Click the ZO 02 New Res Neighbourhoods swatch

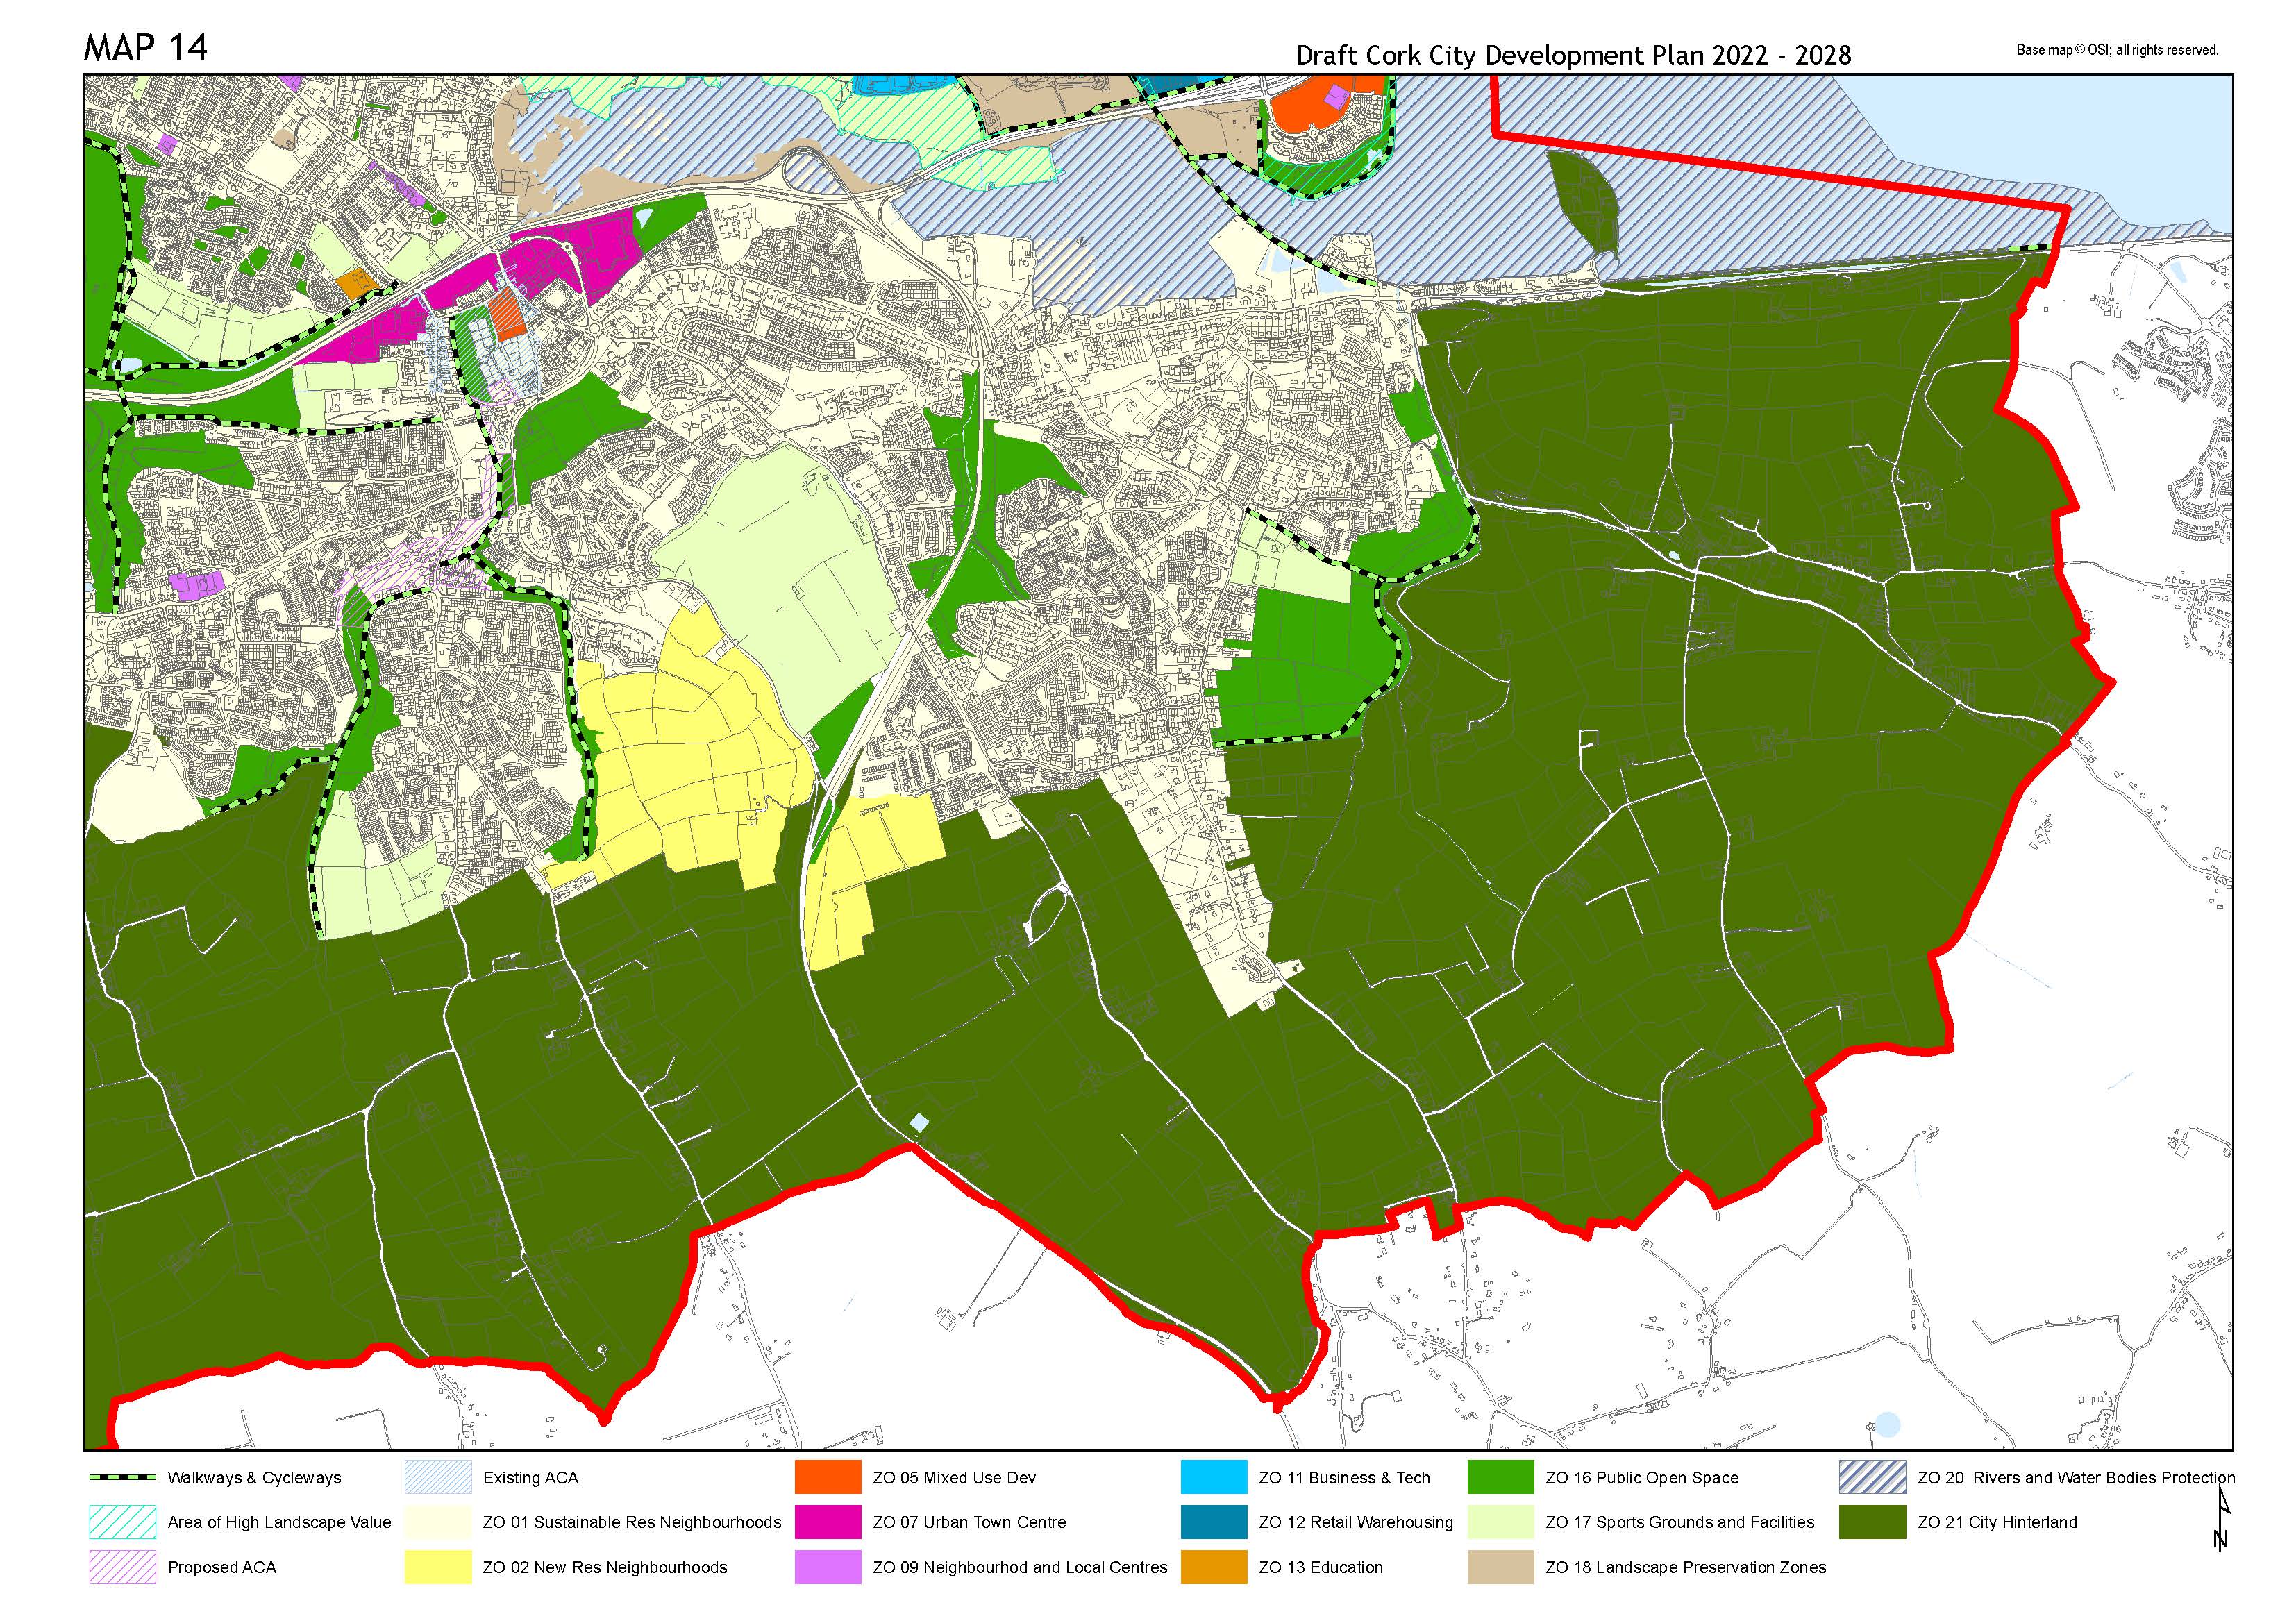click(x=437, y=1567)
